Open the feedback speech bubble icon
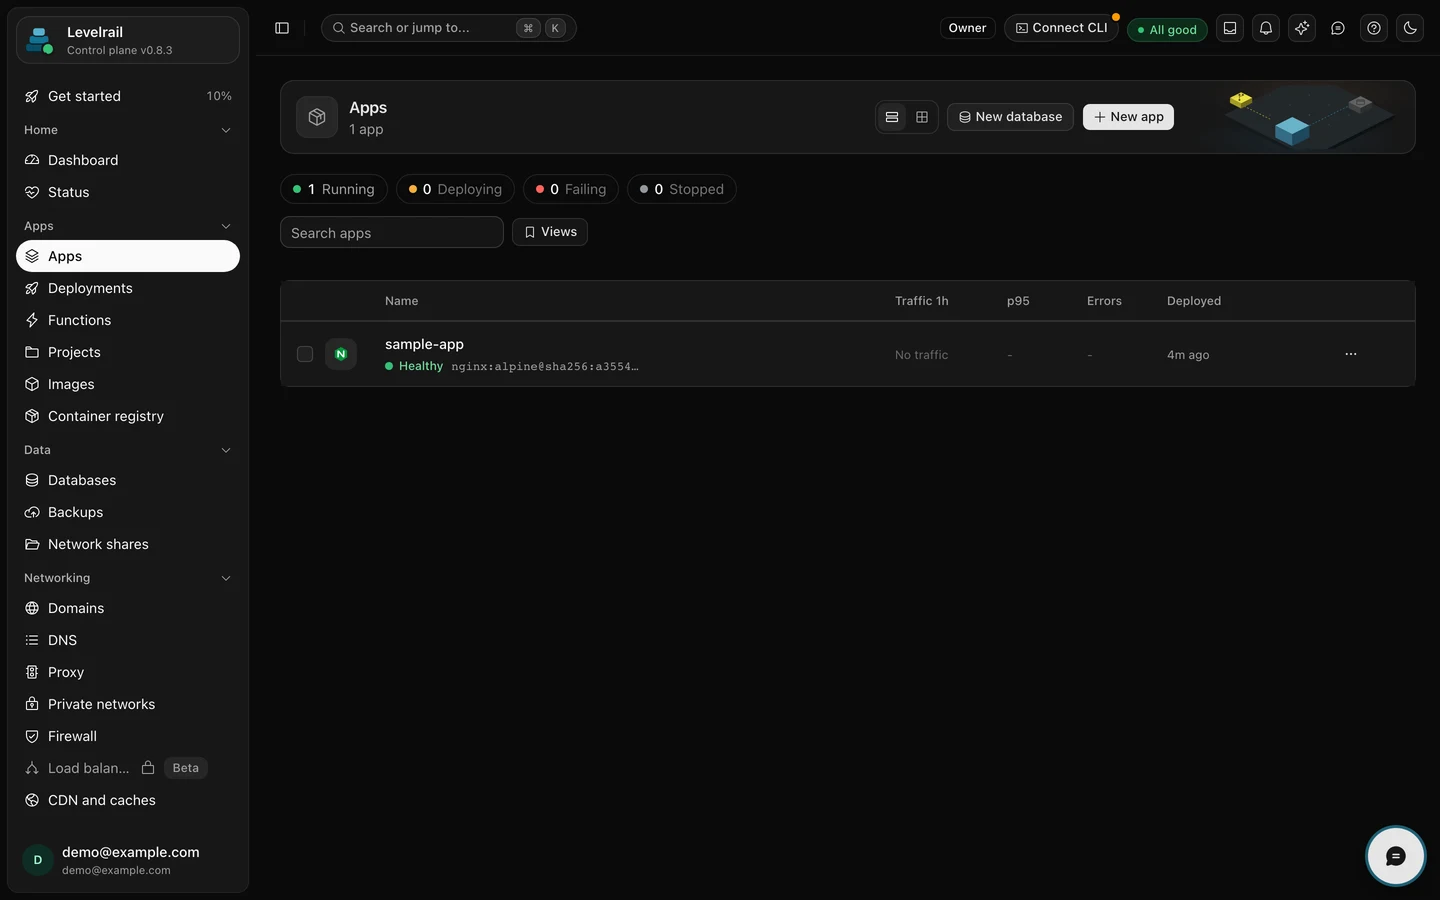This screenshot has height=900, width=1440. tap(1338, 28)
